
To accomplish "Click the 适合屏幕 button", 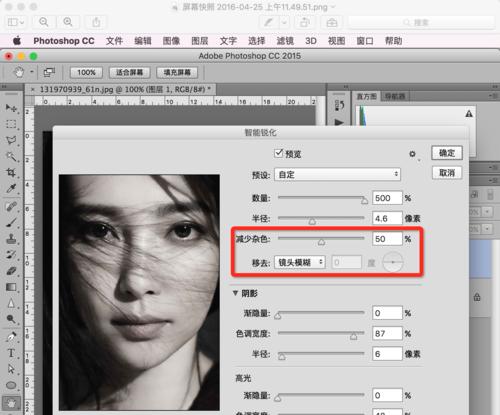I will (x=129, y=72).
